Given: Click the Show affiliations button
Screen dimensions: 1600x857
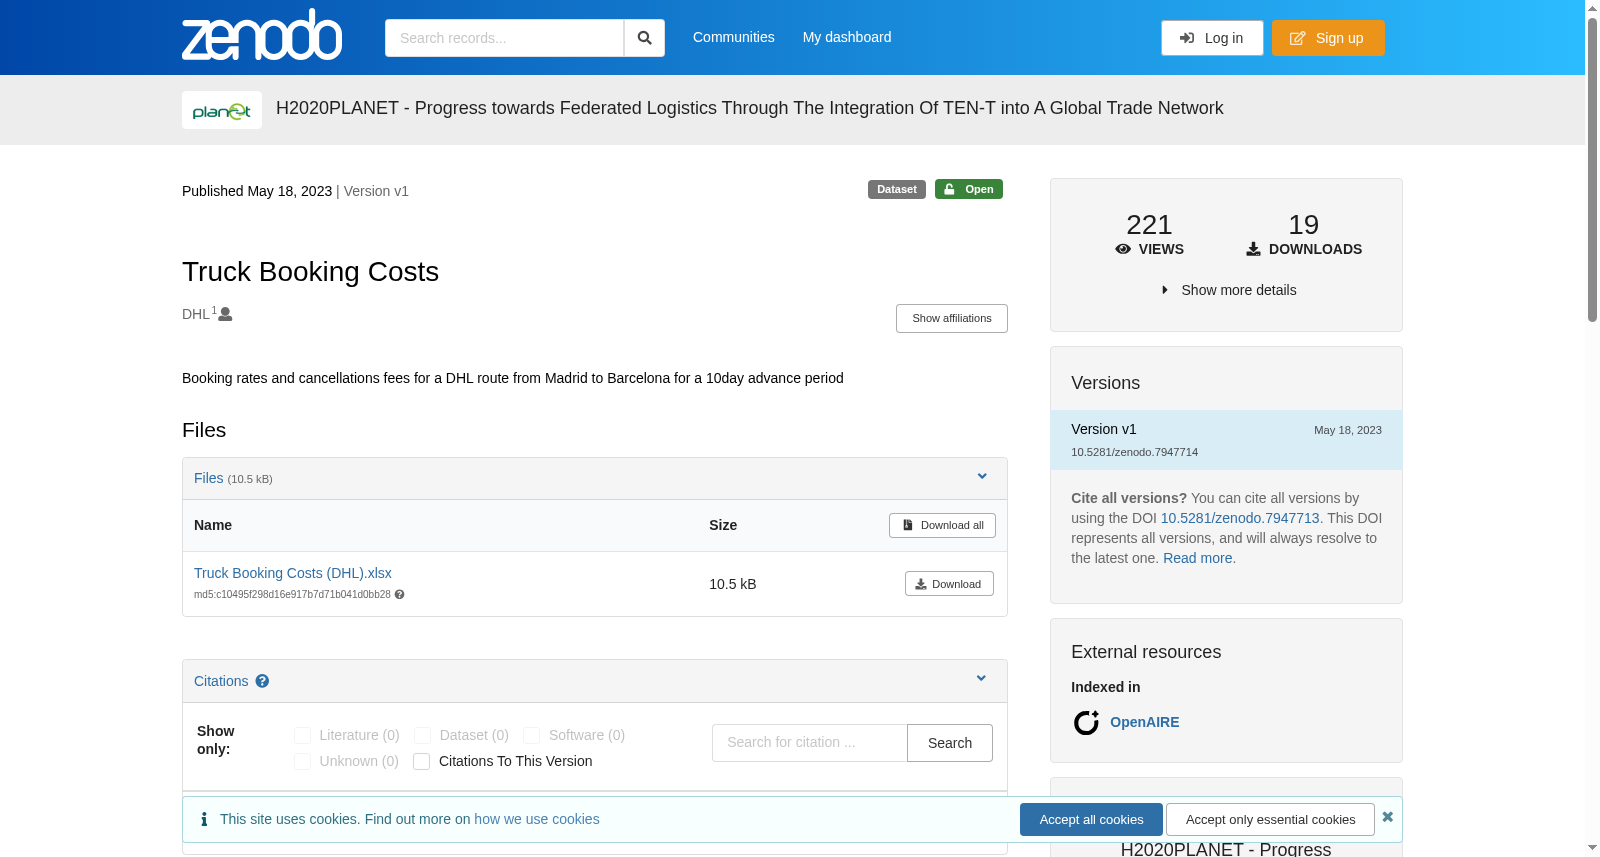Looking at the screenshot, I should 952,318.
